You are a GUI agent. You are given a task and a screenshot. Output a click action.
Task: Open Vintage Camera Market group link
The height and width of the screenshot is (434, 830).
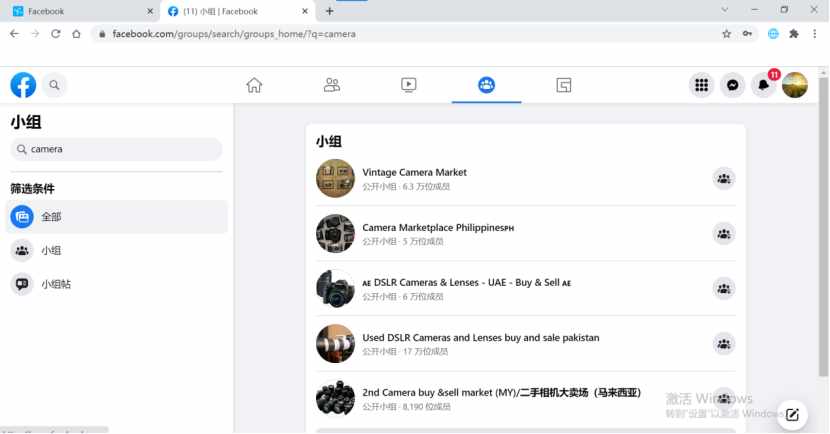pos(414,173)
